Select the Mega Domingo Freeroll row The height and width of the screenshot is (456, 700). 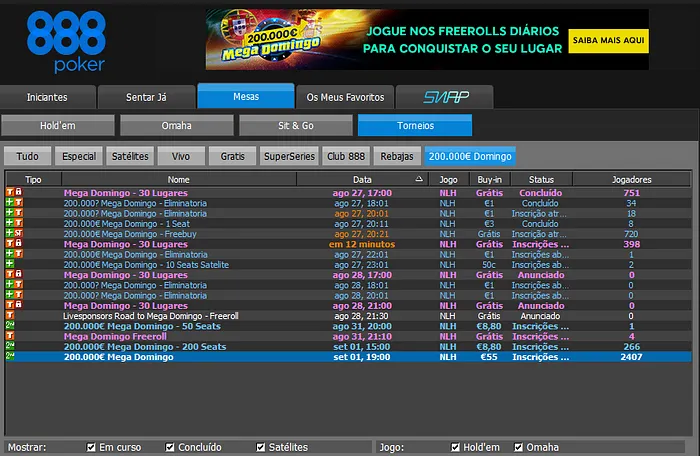[x=348, y=337]
